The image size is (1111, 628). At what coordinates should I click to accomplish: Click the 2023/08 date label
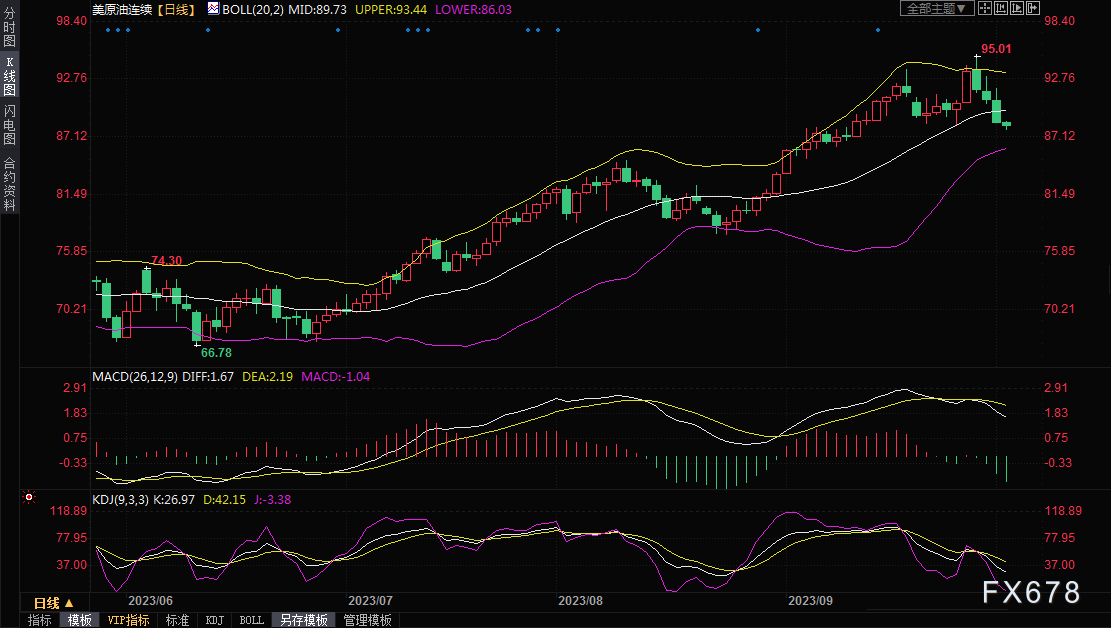point(580,600)
